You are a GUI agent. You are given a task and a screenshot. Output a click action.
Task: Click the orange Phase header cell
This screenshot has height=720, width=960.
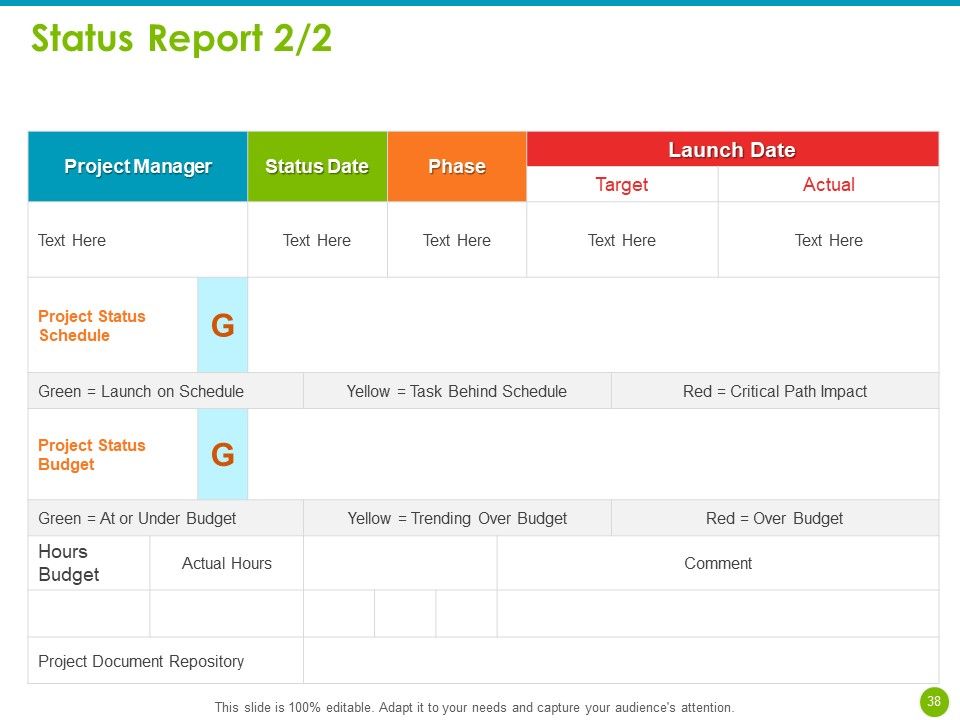click(x=457, y=167)
